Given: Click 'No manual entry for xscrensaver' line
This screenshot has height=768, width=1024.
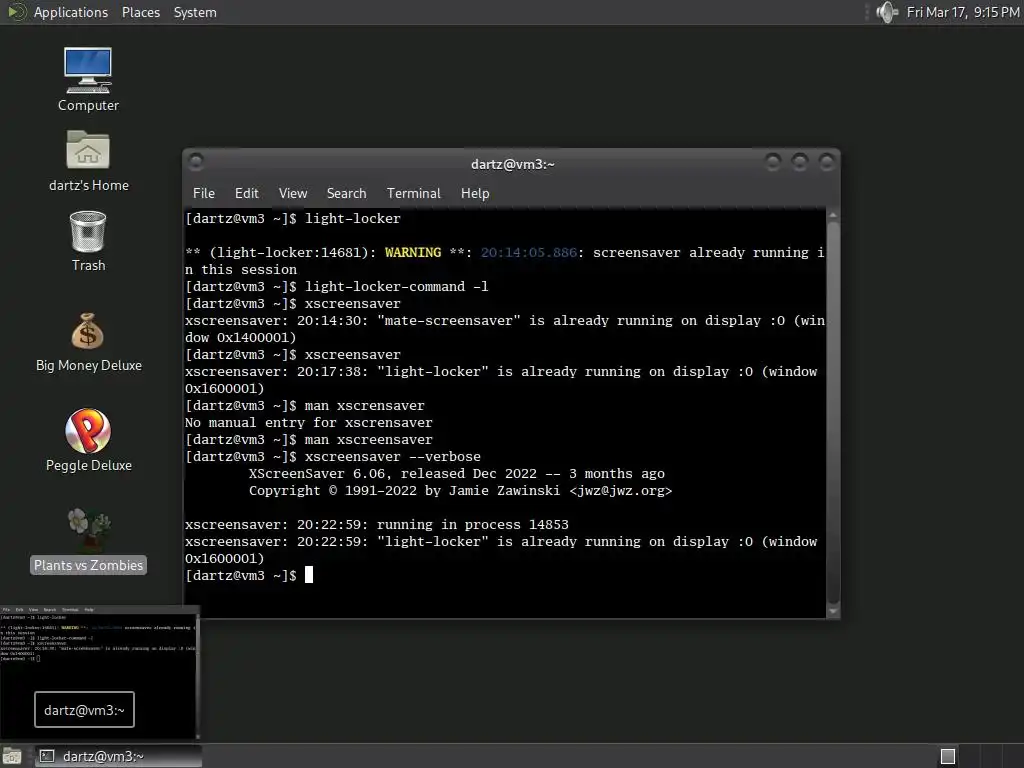Looking at the screenshot, I should (308, 423).
